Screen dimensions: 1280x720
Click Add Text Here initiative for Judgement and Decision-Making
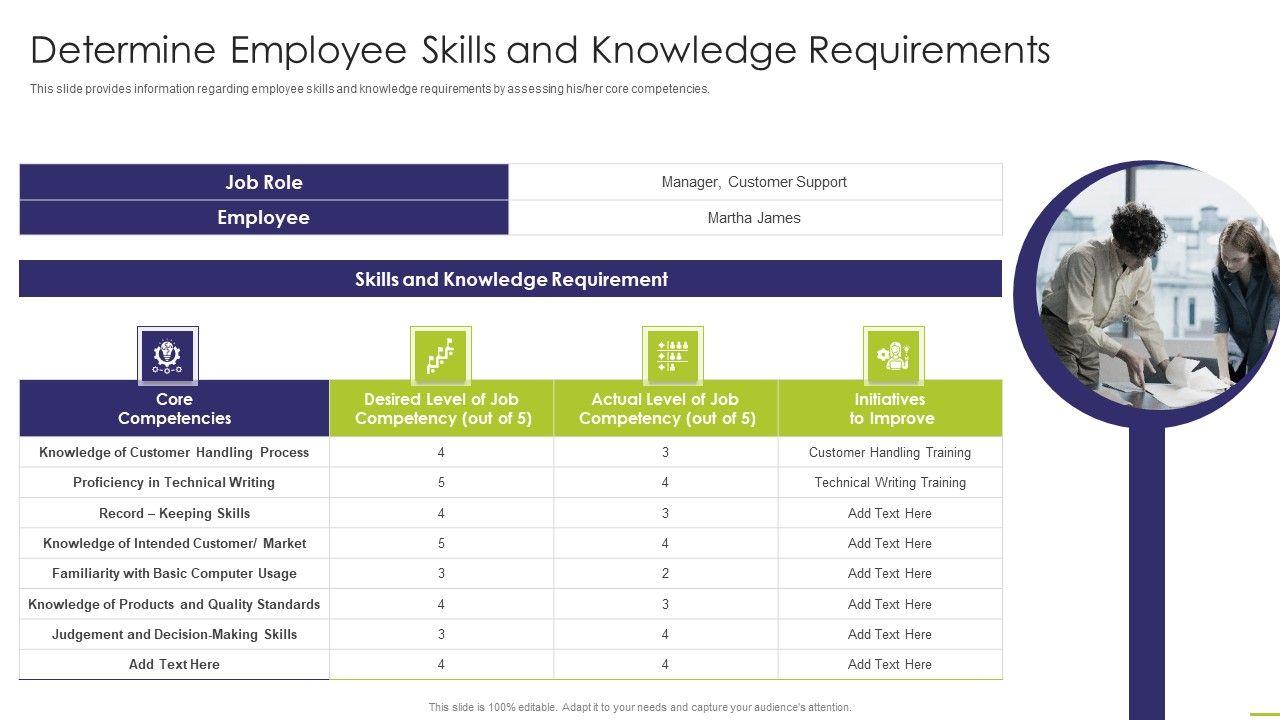[x=890, y=634]
